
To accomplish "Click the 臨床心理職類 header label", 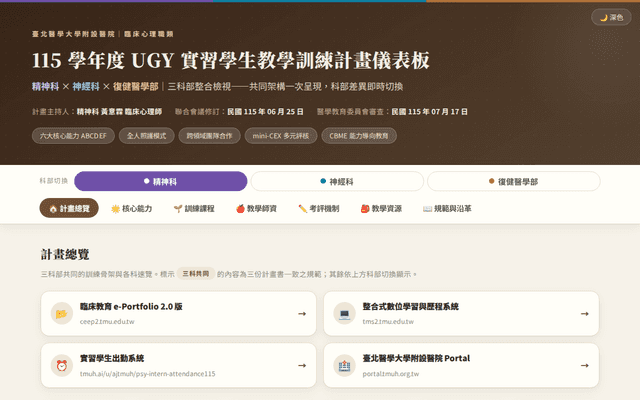I will pos(149,34).
